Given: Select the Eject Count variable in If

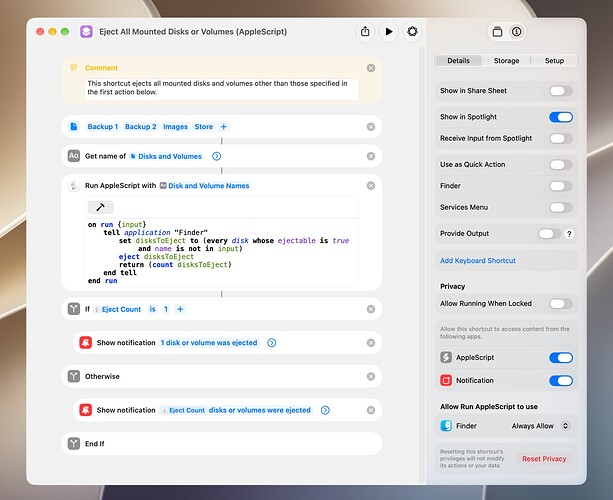Looking at the screenshot, I should tap(117, 309).
